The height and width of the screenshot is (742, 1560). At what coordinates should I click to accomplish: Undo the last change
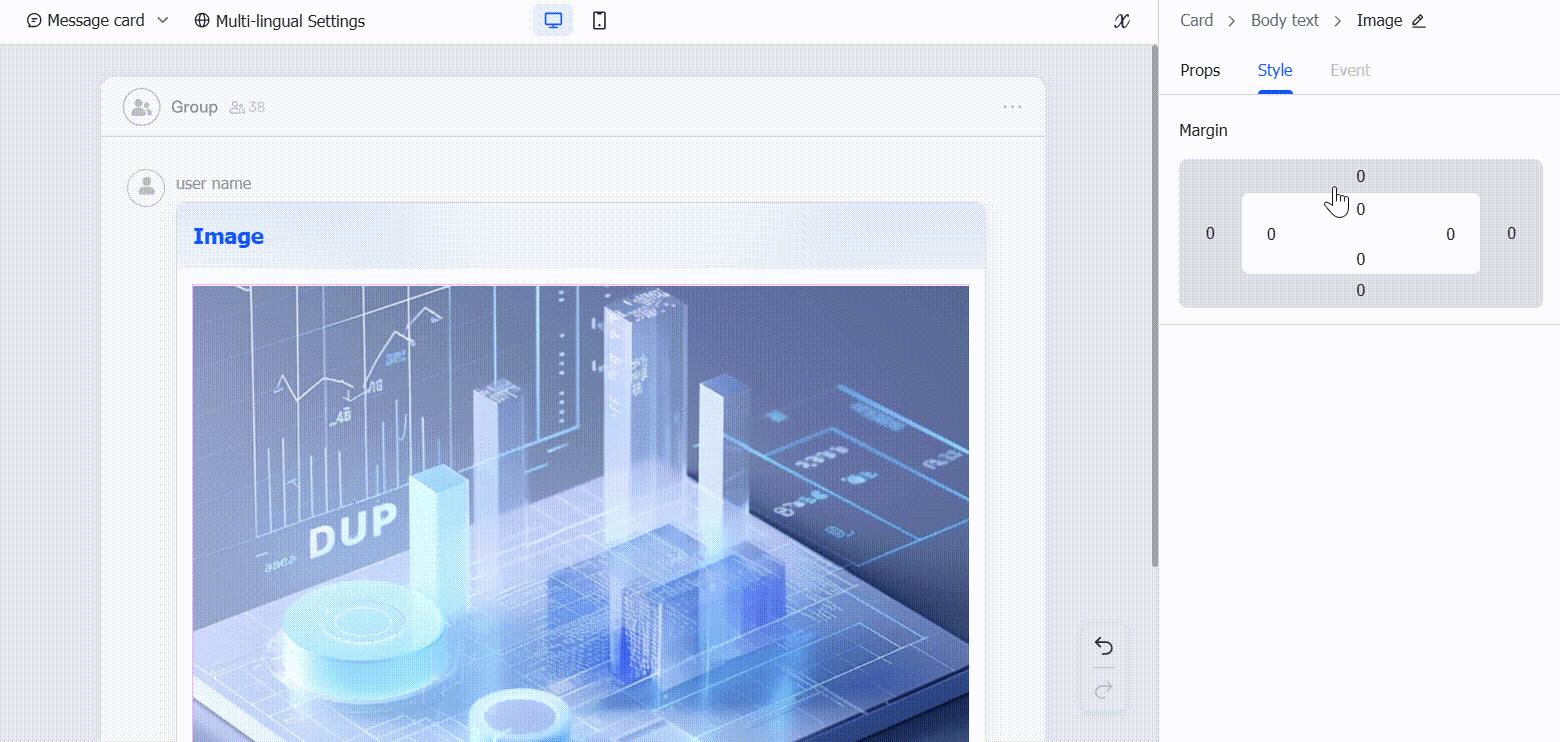(1103, 646)
